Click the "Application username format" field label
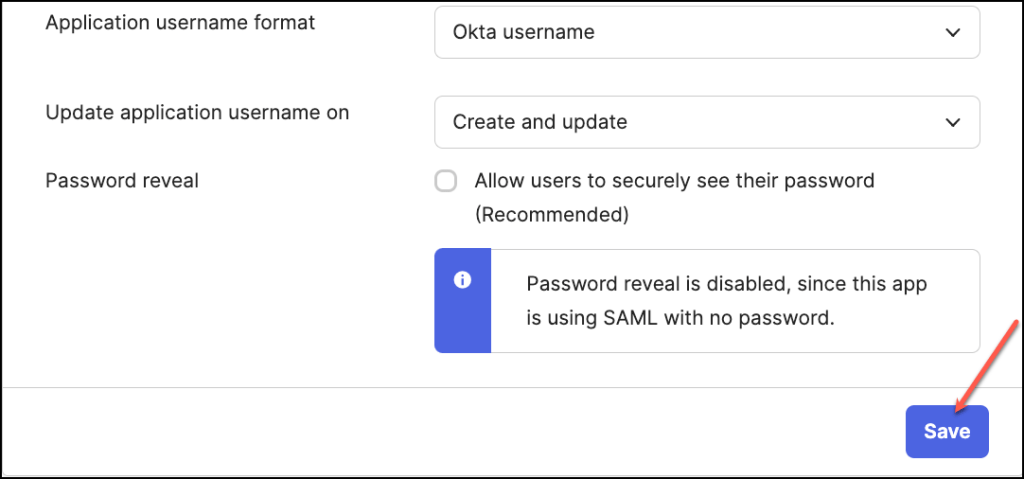The image size is (1024, 479). pyautogui.click(x=180, y=22)
